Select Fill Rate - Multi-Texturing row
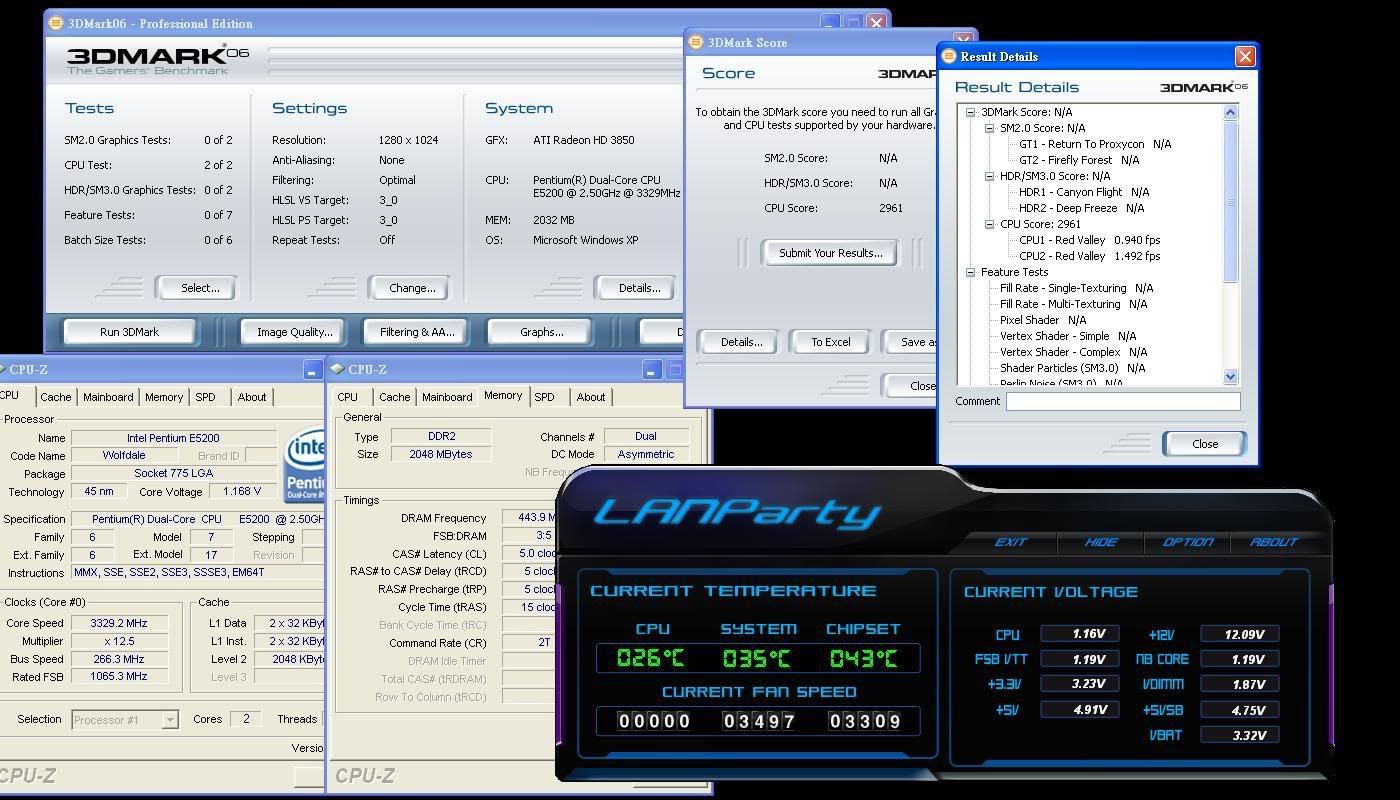 point(1073,304)
